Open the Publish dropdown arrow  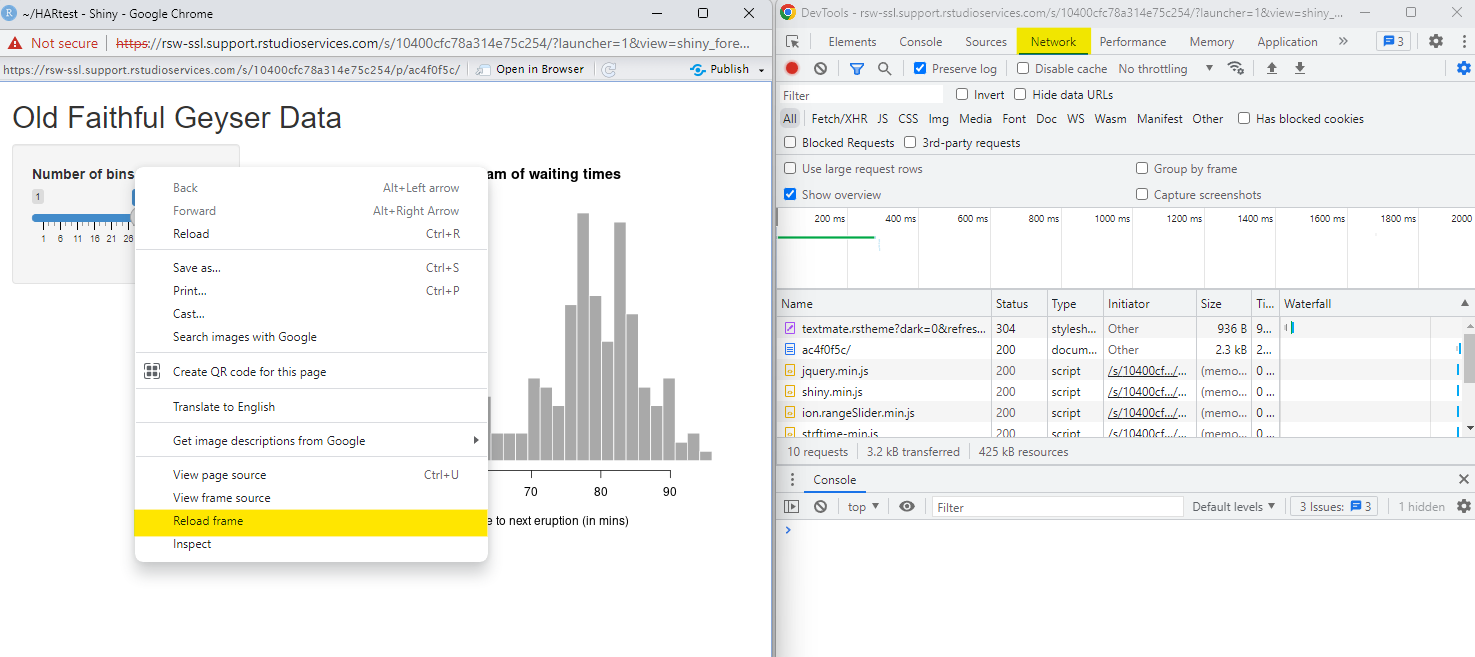point(762,70)
